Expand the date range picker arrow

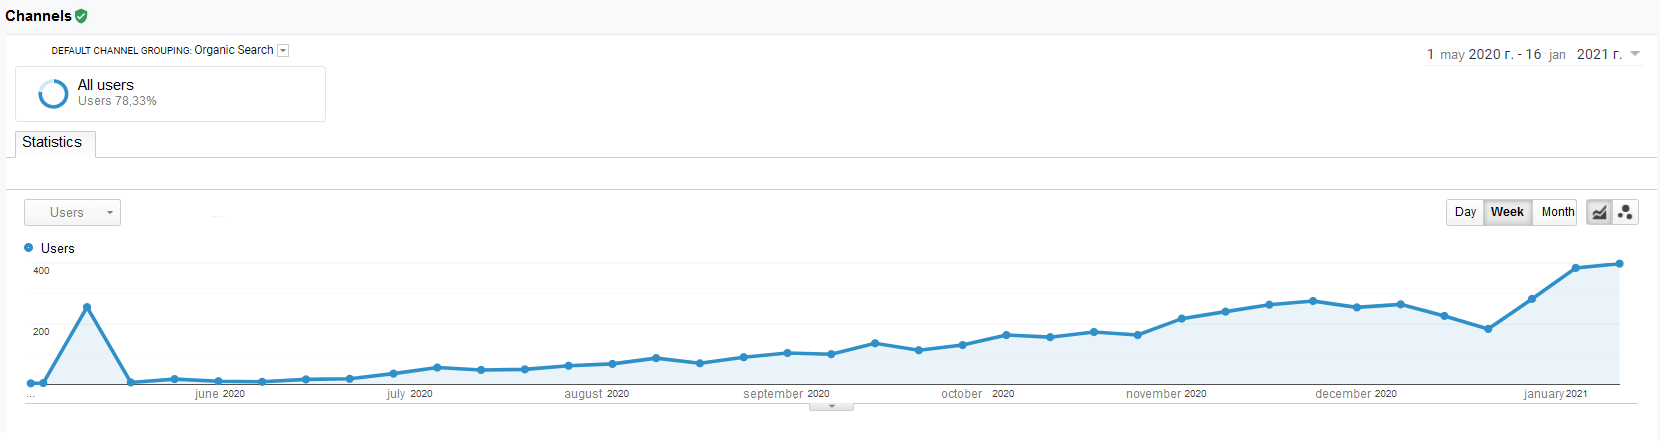click(x=1635, y=54)
